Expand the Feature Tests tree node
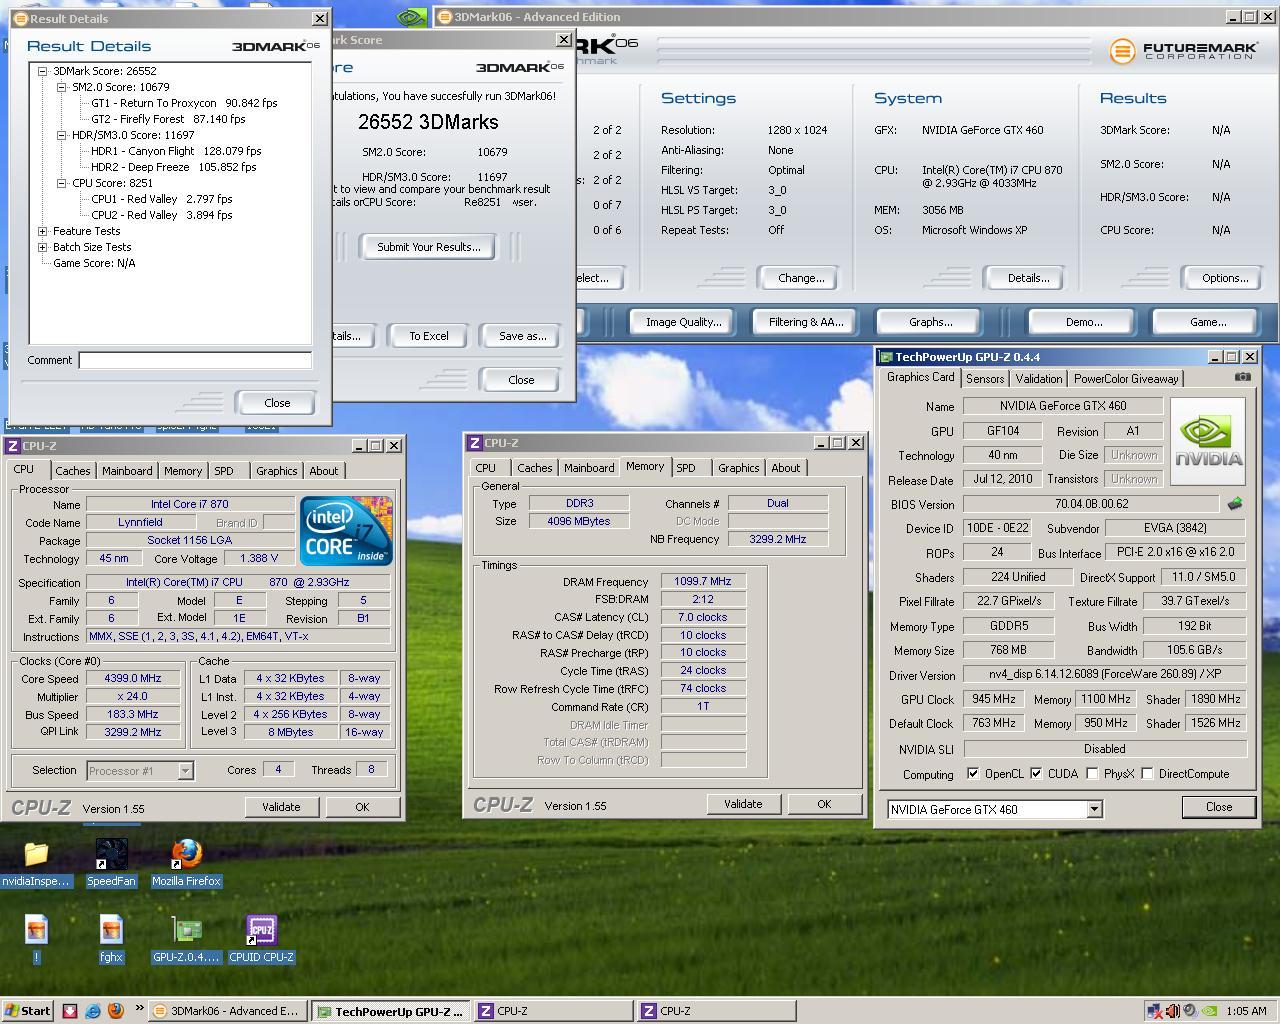The image size is (1280, 1024). point(43,231)
